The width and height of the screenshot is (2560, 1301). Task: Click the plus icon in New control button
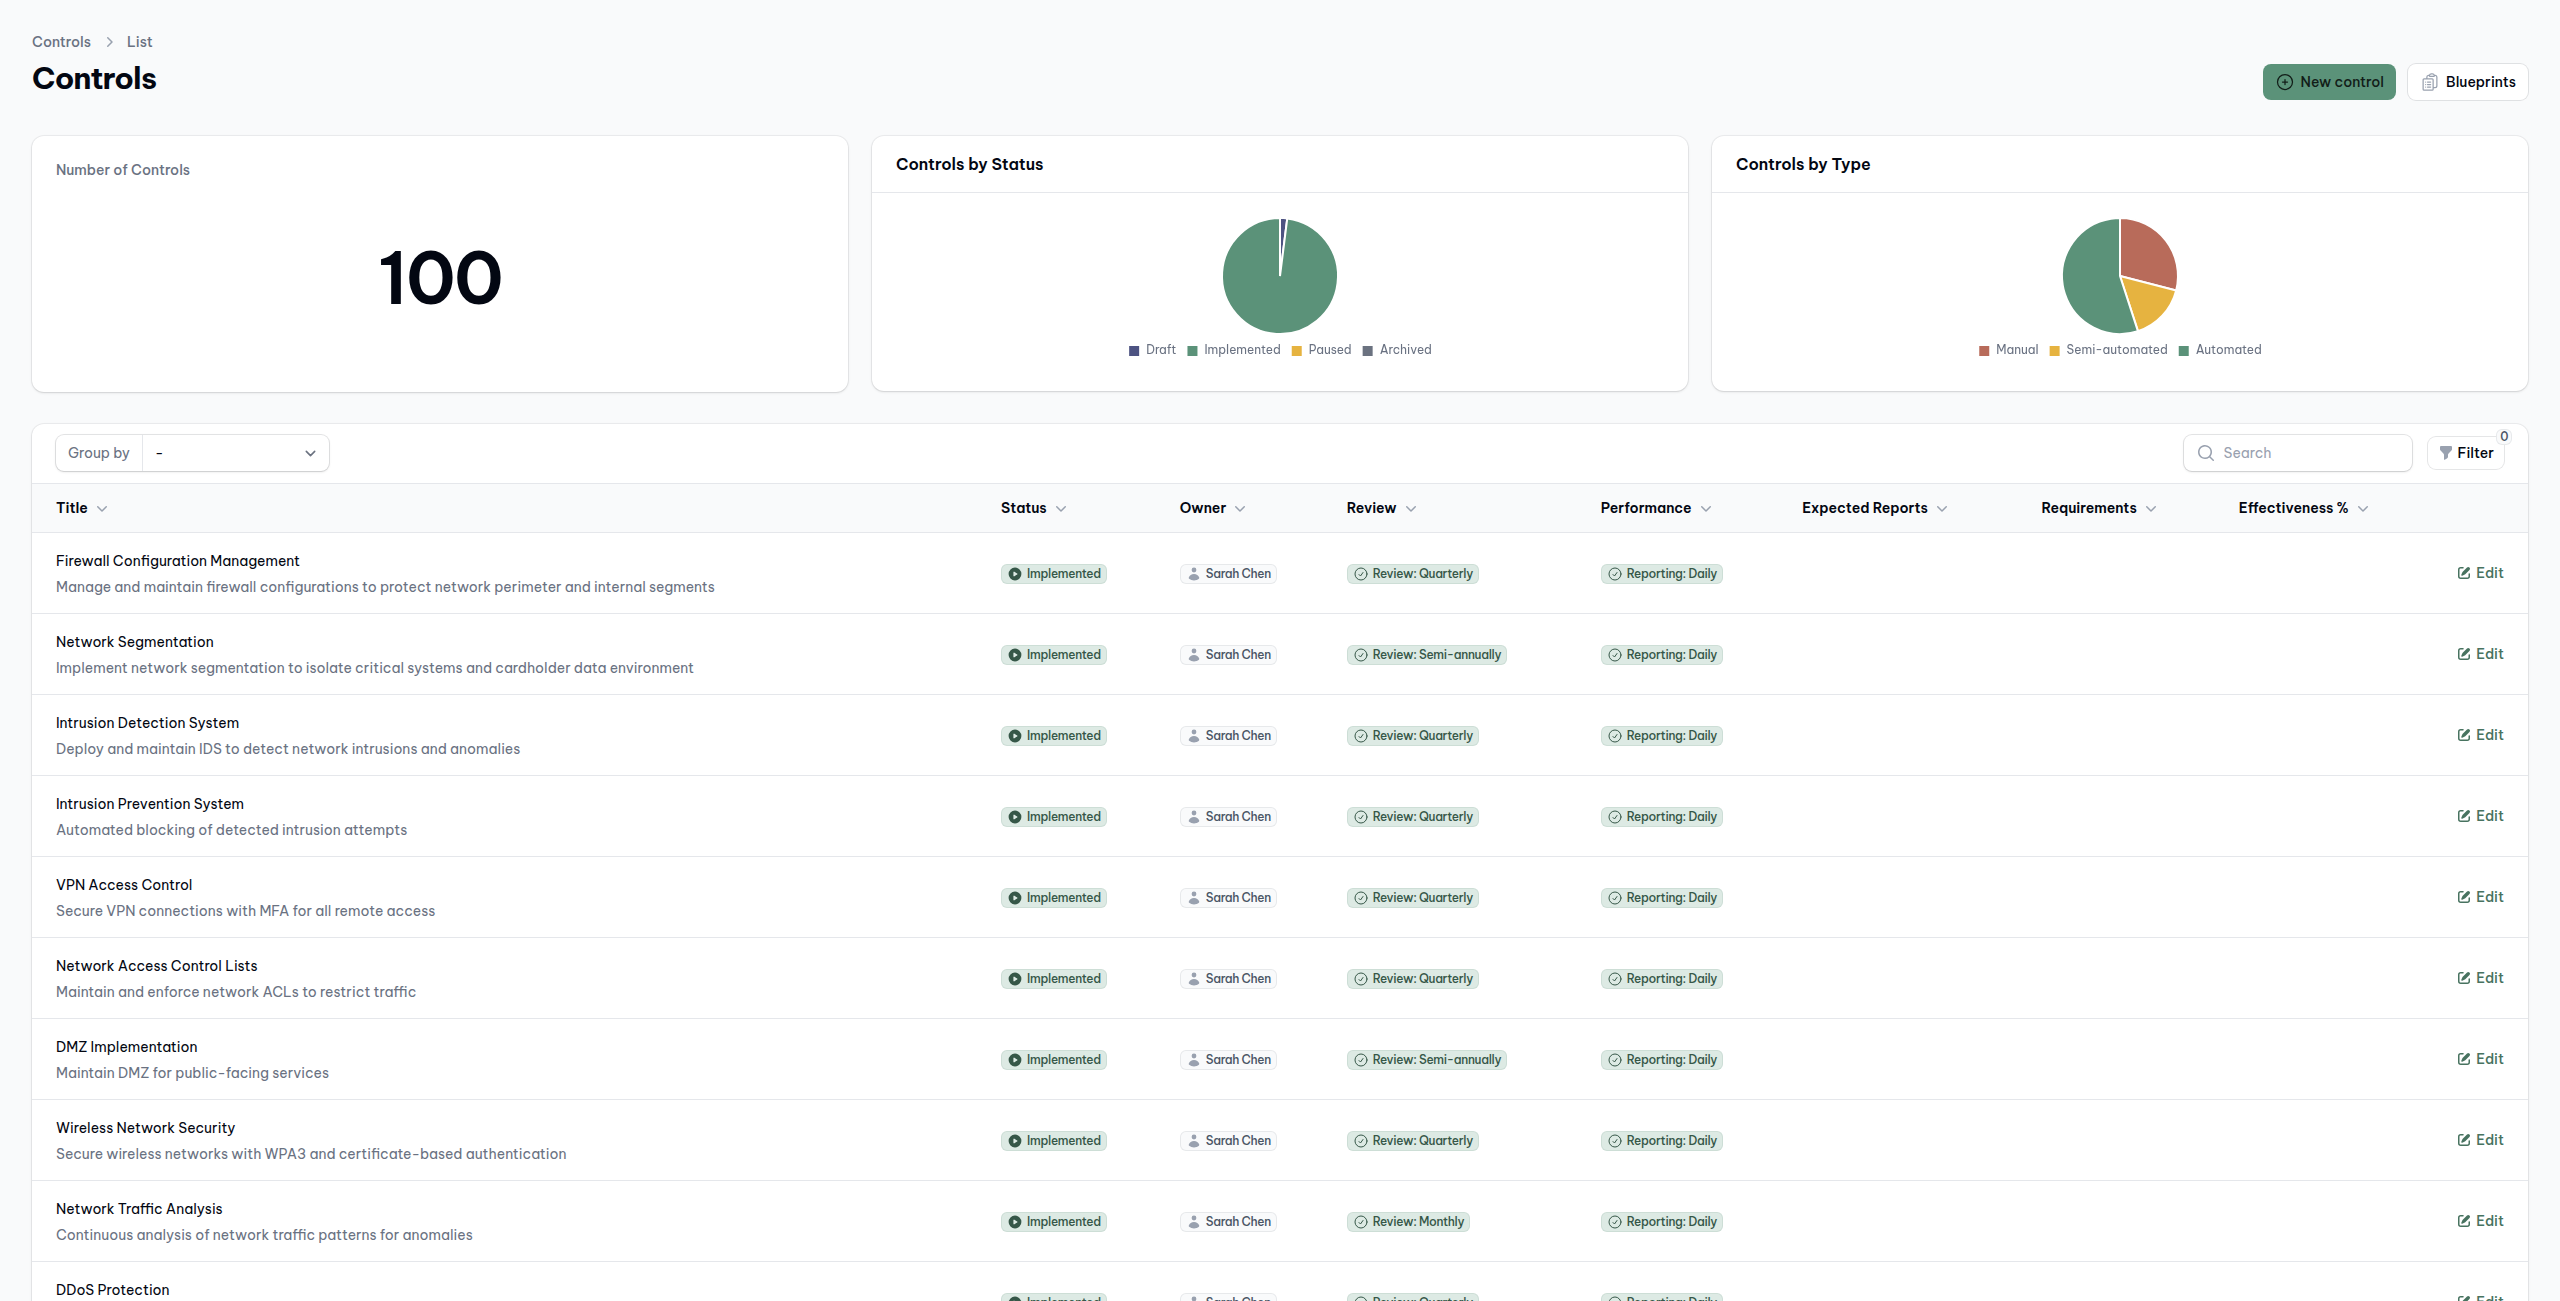(2284, 82)
